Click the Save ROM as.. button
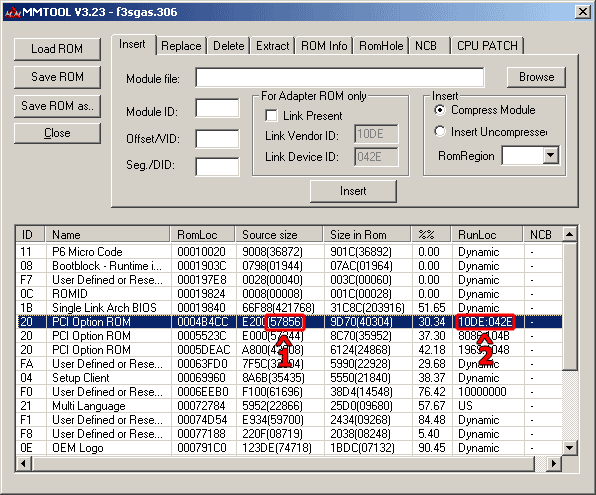This screenshot has width=596, height=495. coord(57,106)
